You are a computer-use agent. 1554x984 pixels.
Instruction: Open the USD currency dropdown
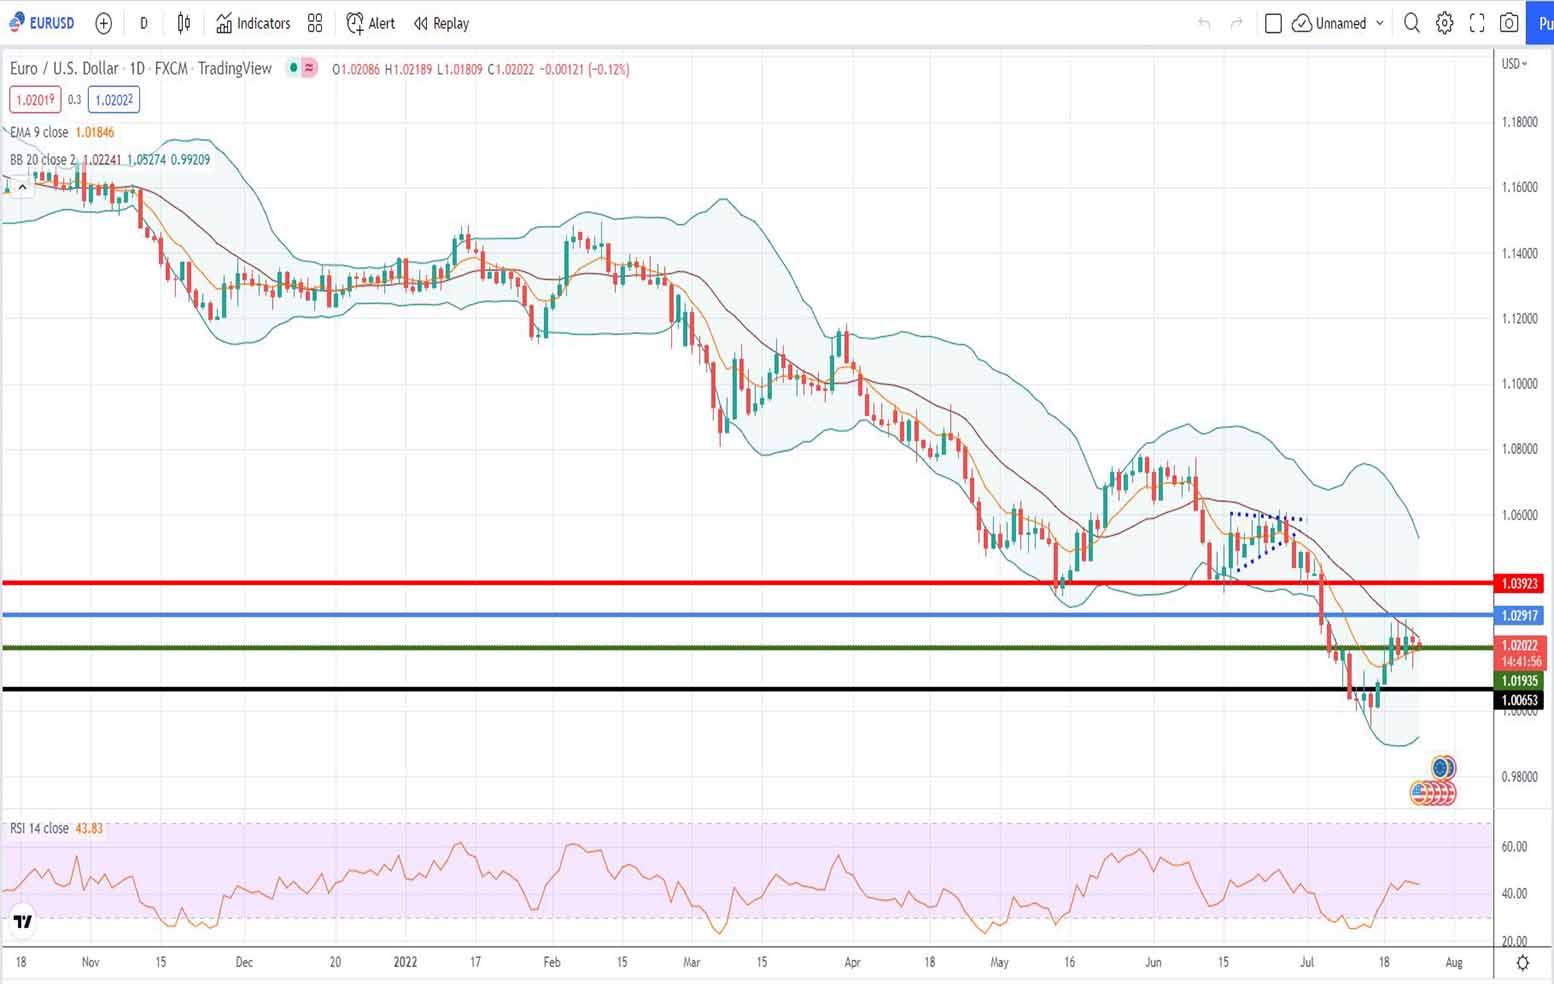[x=1514, y=64]
